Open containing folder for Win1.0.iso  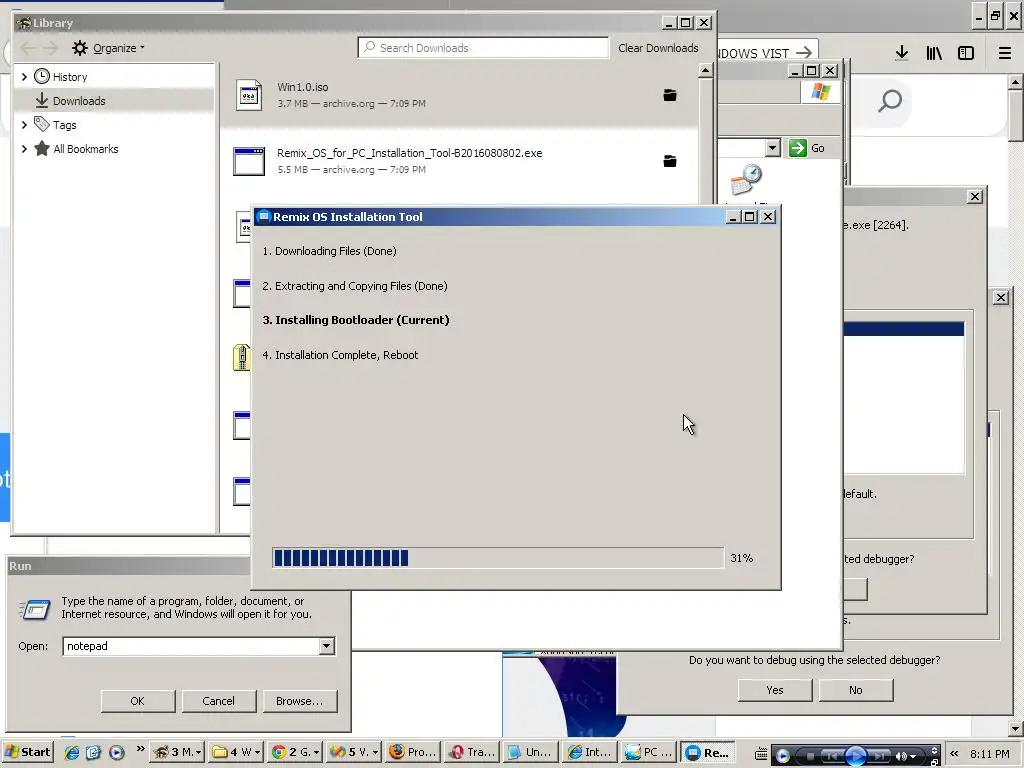tap(669, 95)
